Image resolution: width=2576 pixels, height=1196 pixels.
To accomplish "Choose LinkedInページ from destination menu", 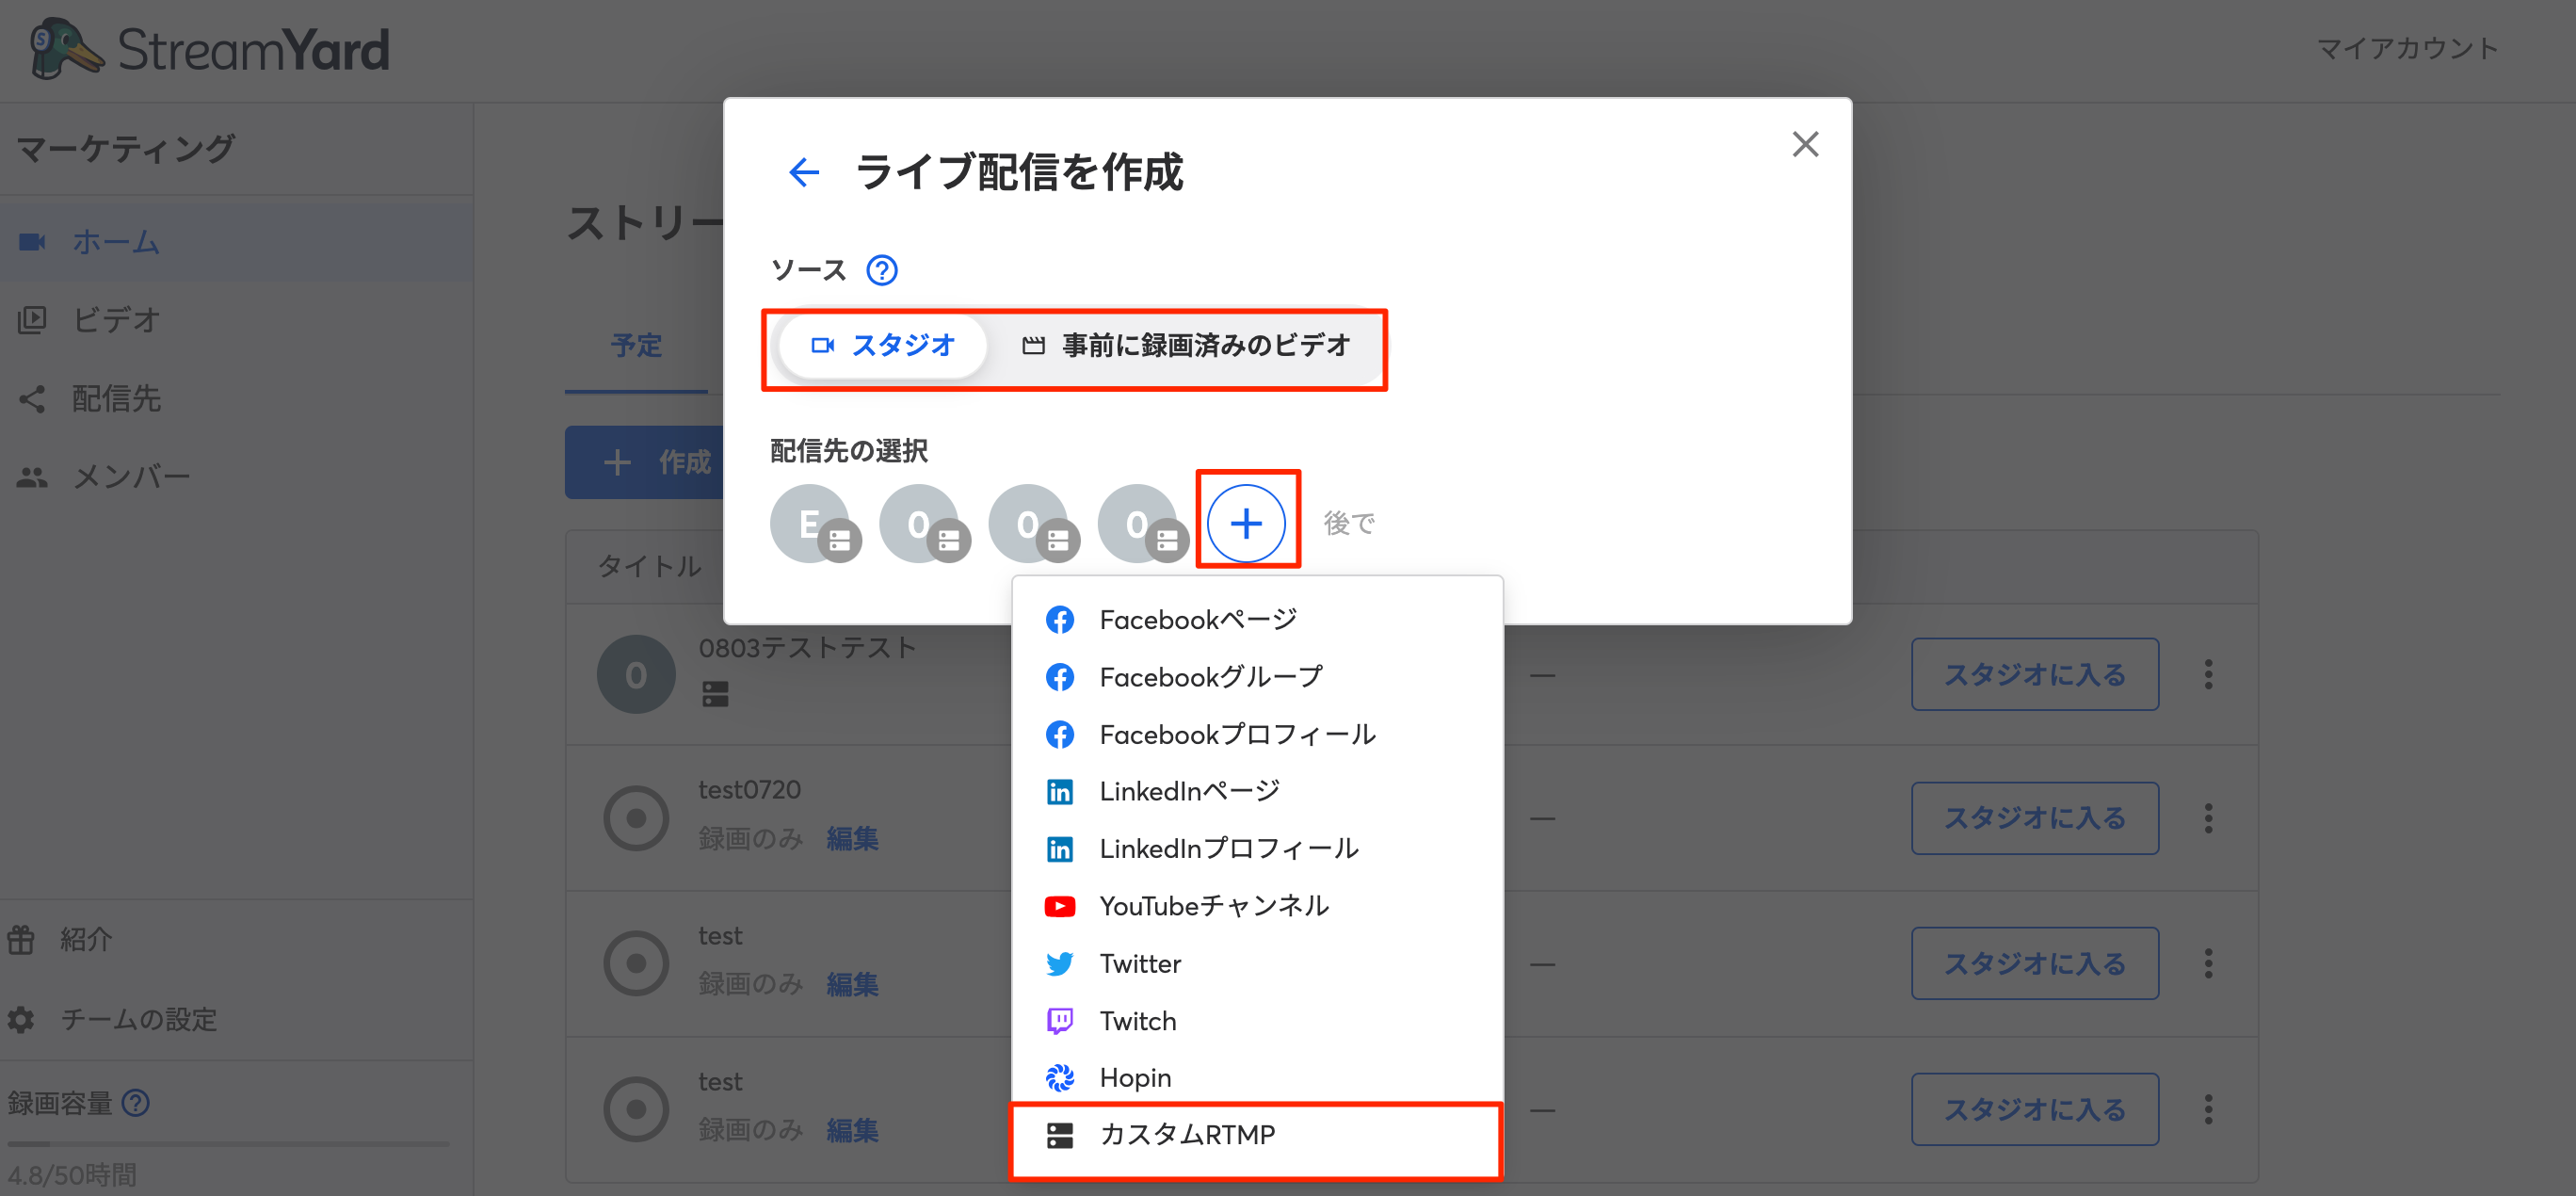I will [1257, 792].
